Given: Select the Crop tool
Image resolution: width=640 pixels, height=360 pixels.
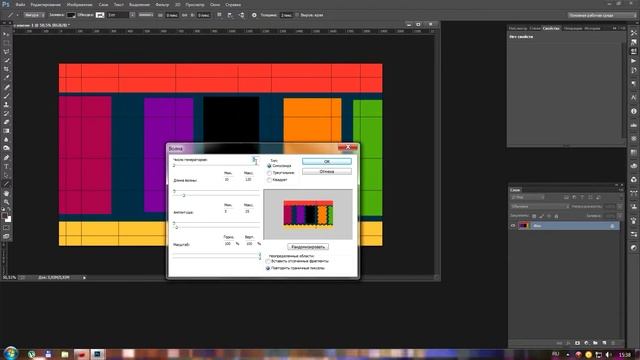Looking at the screenshot, I should pyautogui.click(x=6, y=69).
